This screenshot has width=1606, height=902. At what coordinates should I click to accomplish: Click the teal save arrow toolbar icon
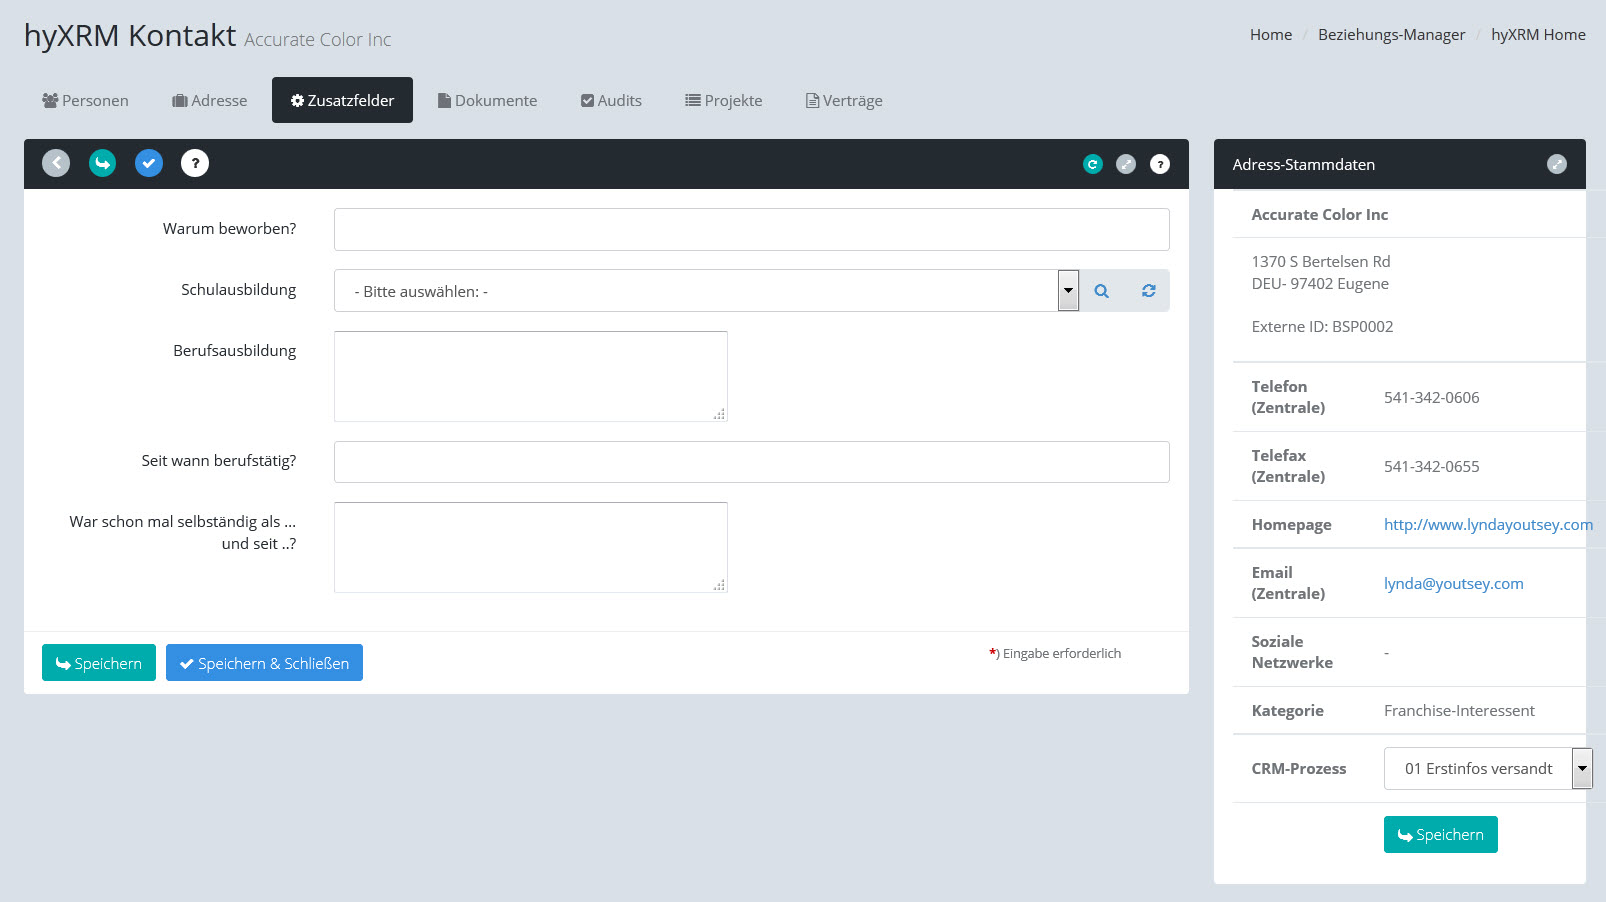pos(102,163)
